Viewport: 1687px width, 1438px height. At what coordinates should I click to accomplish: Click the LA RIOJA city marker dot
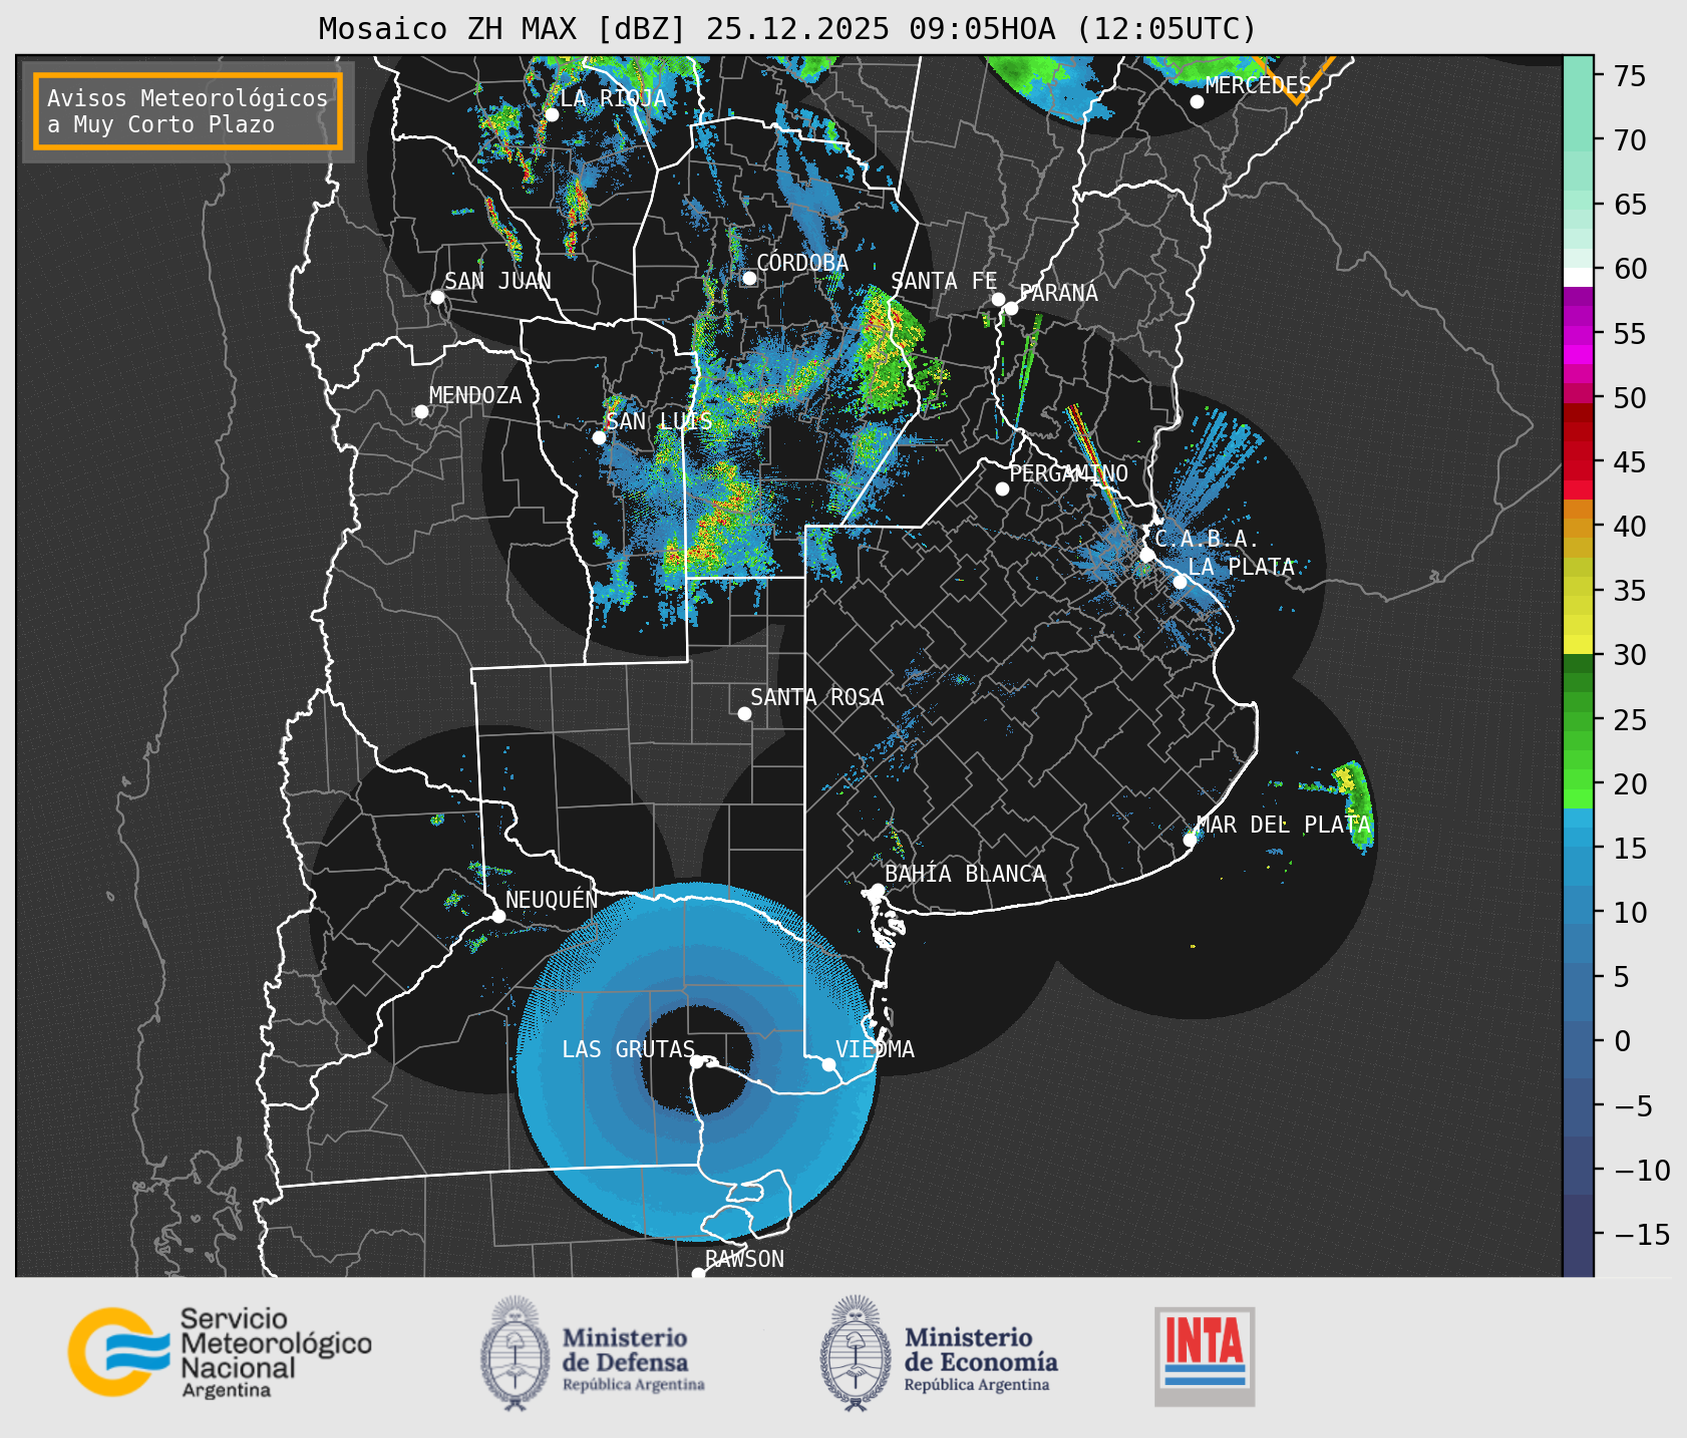point(551,115)
